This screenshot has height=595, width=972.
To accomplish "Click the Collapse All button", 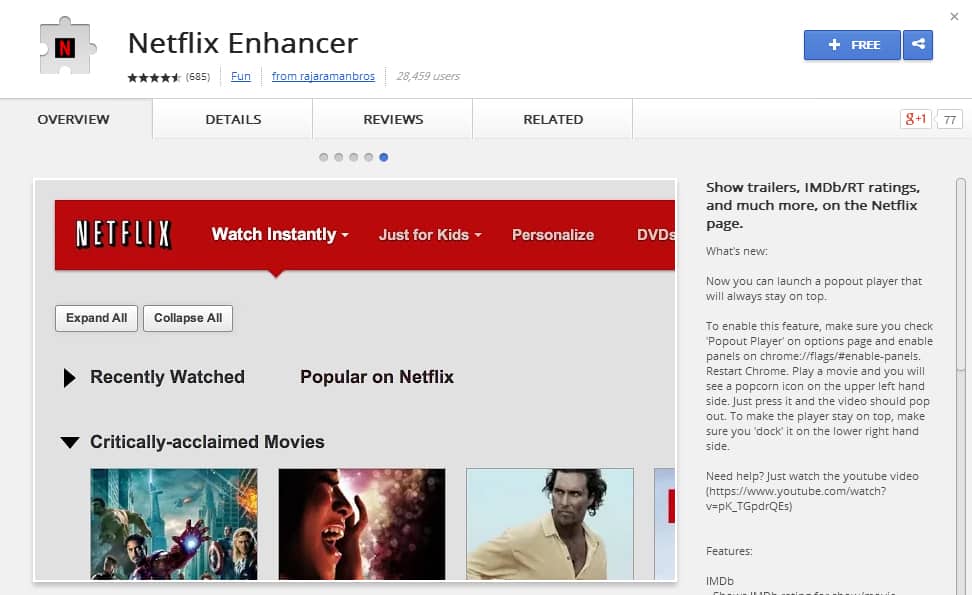I will pyautogui.click(x=188, y=318).
